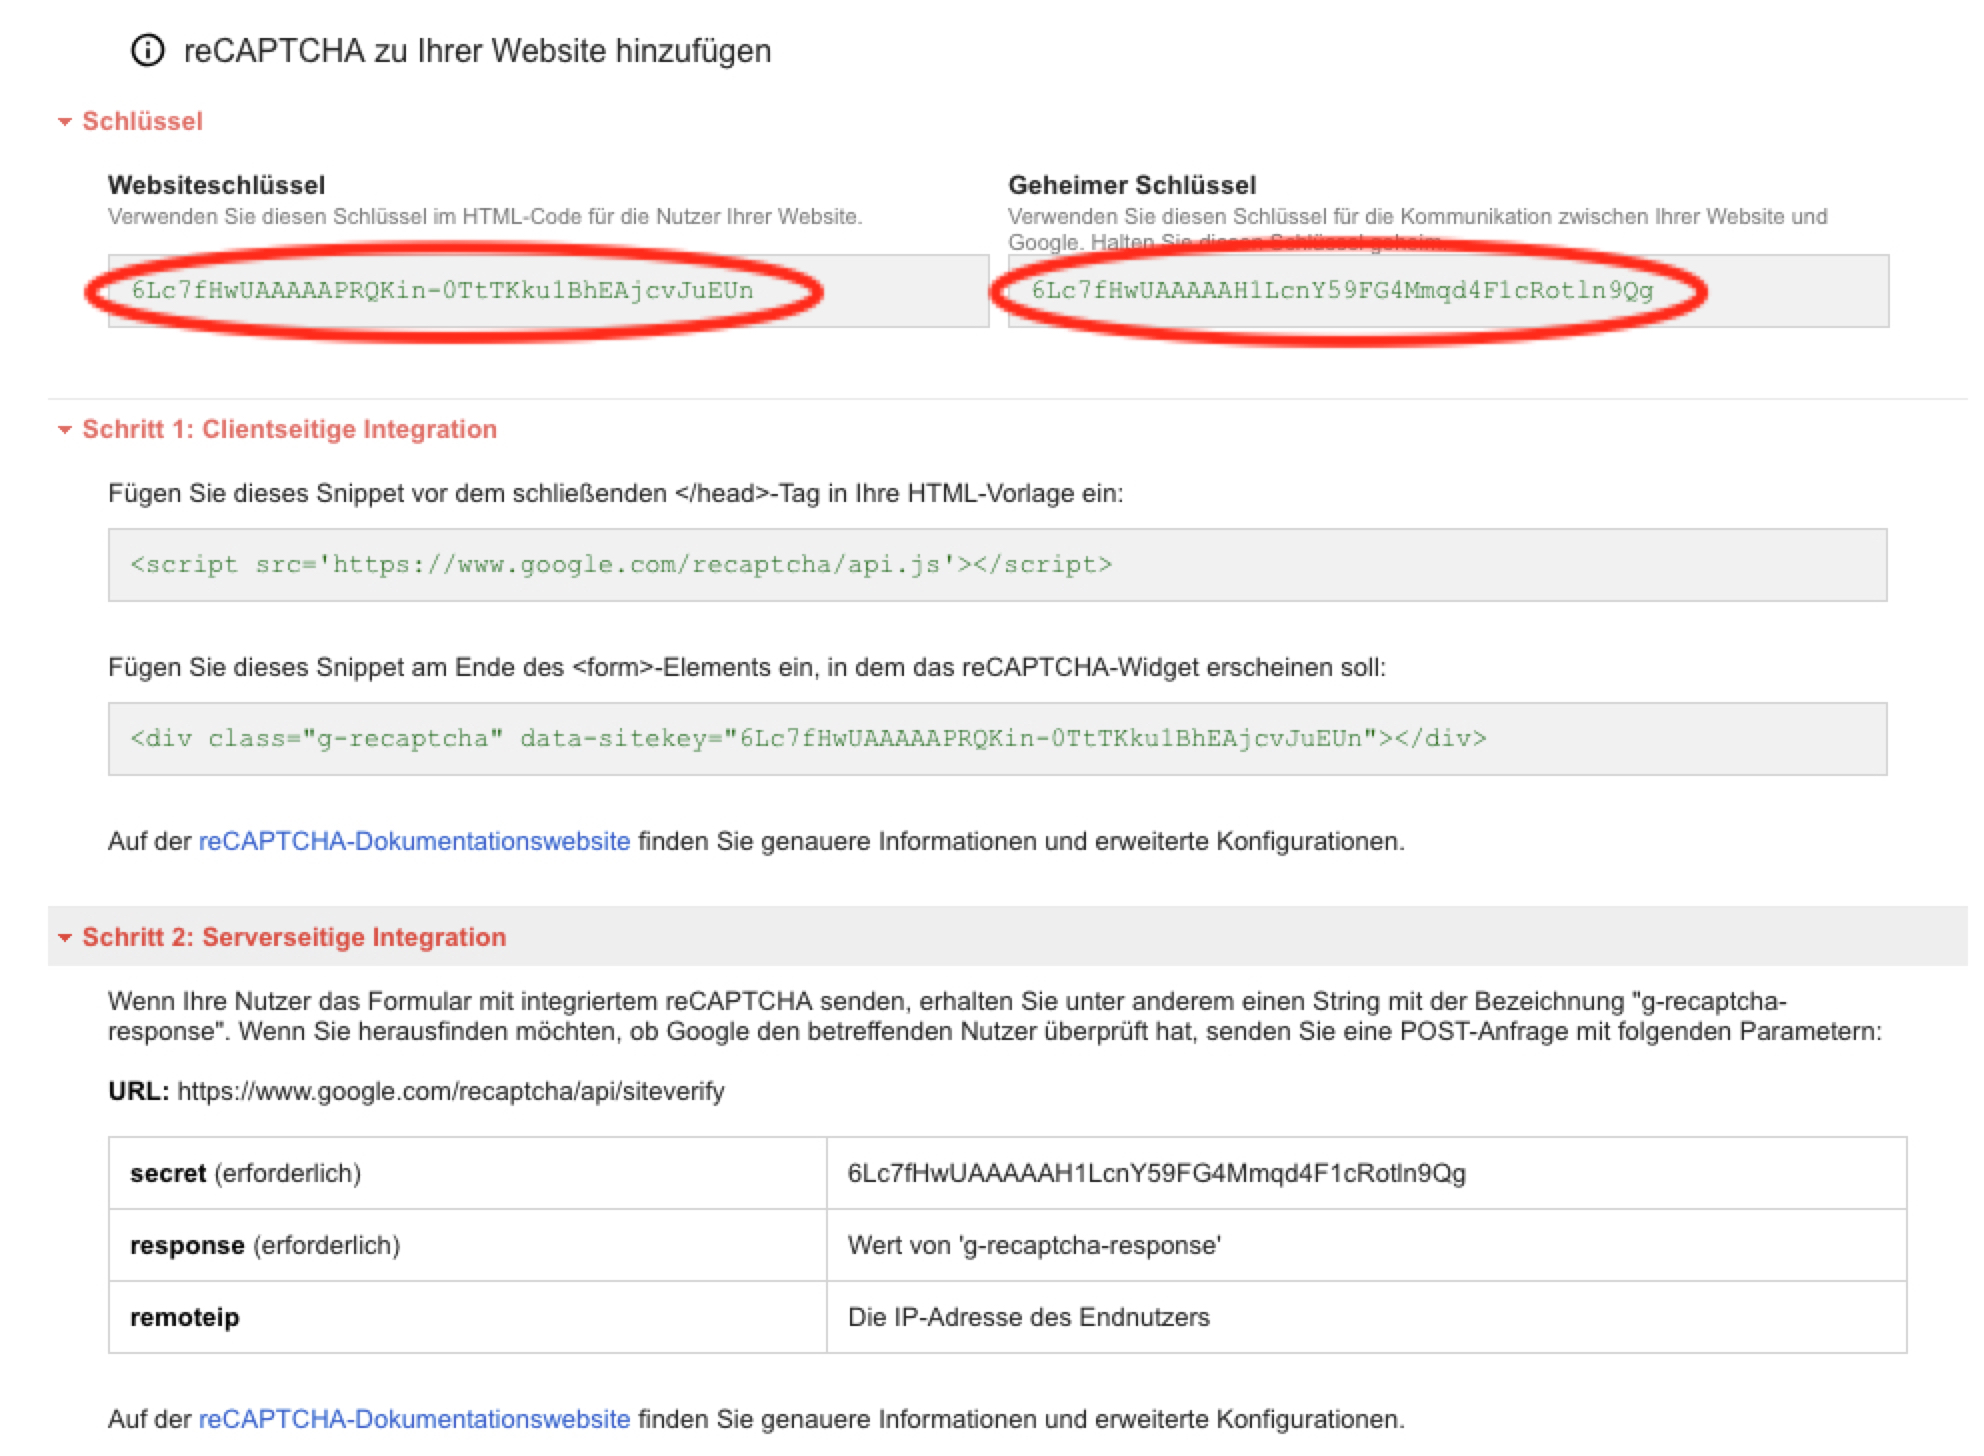
Task: Click the Schritt 1 section title text
Action: pos(289,429)
